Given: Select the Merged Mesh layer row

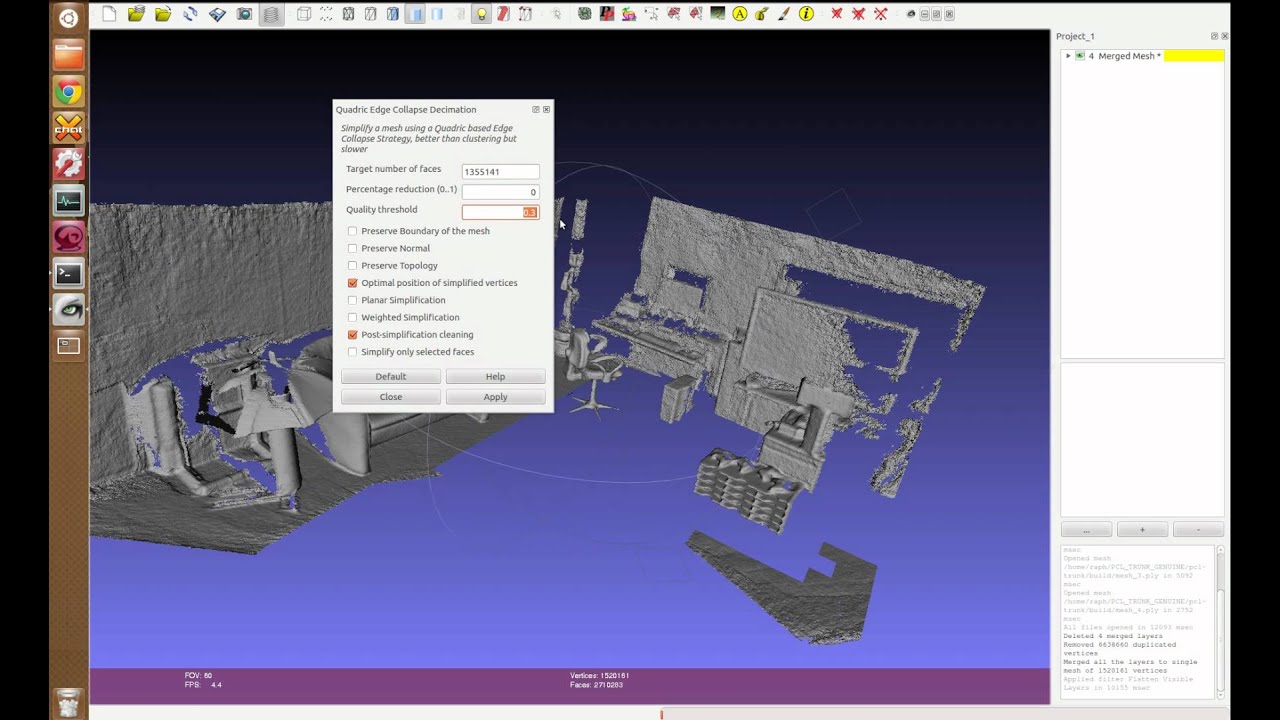Looking at the screenshot, I should (1143, 56).
